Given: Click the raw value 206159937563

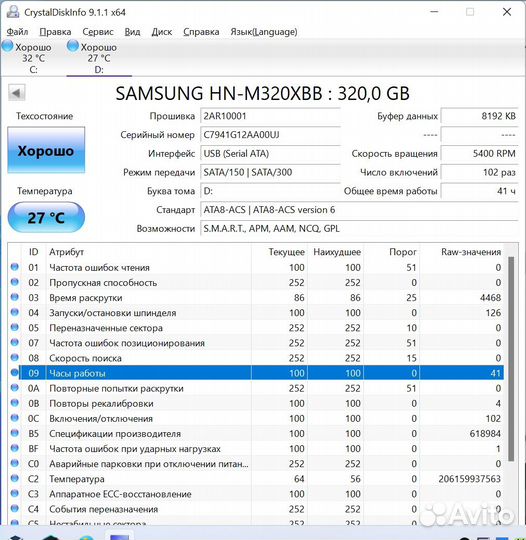Looking at the screenshot, I should point(469,479).
